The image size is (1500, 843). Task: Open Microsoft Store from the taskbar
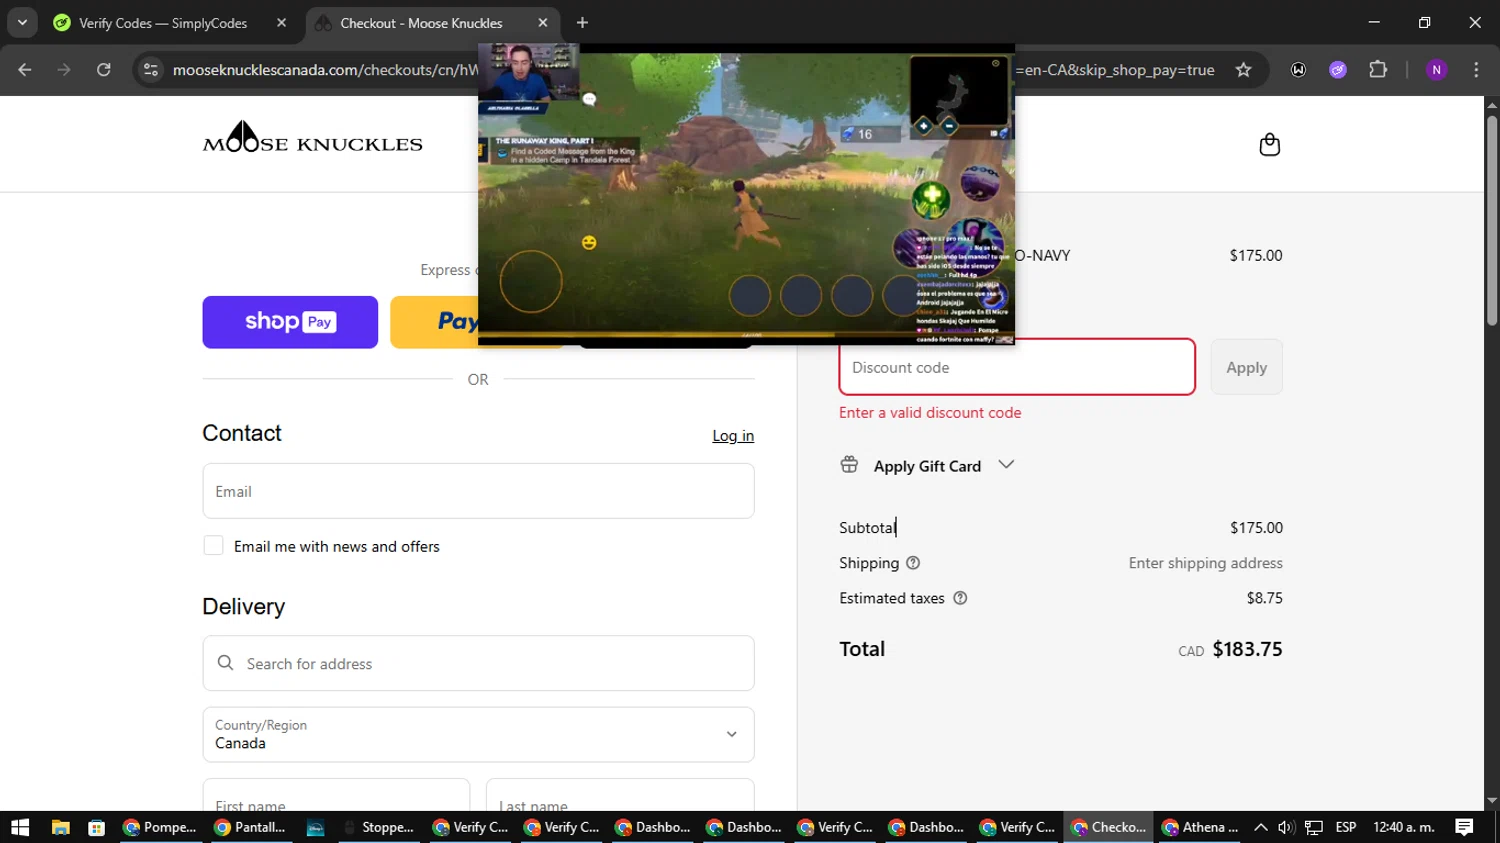click(x=97, y=827)
